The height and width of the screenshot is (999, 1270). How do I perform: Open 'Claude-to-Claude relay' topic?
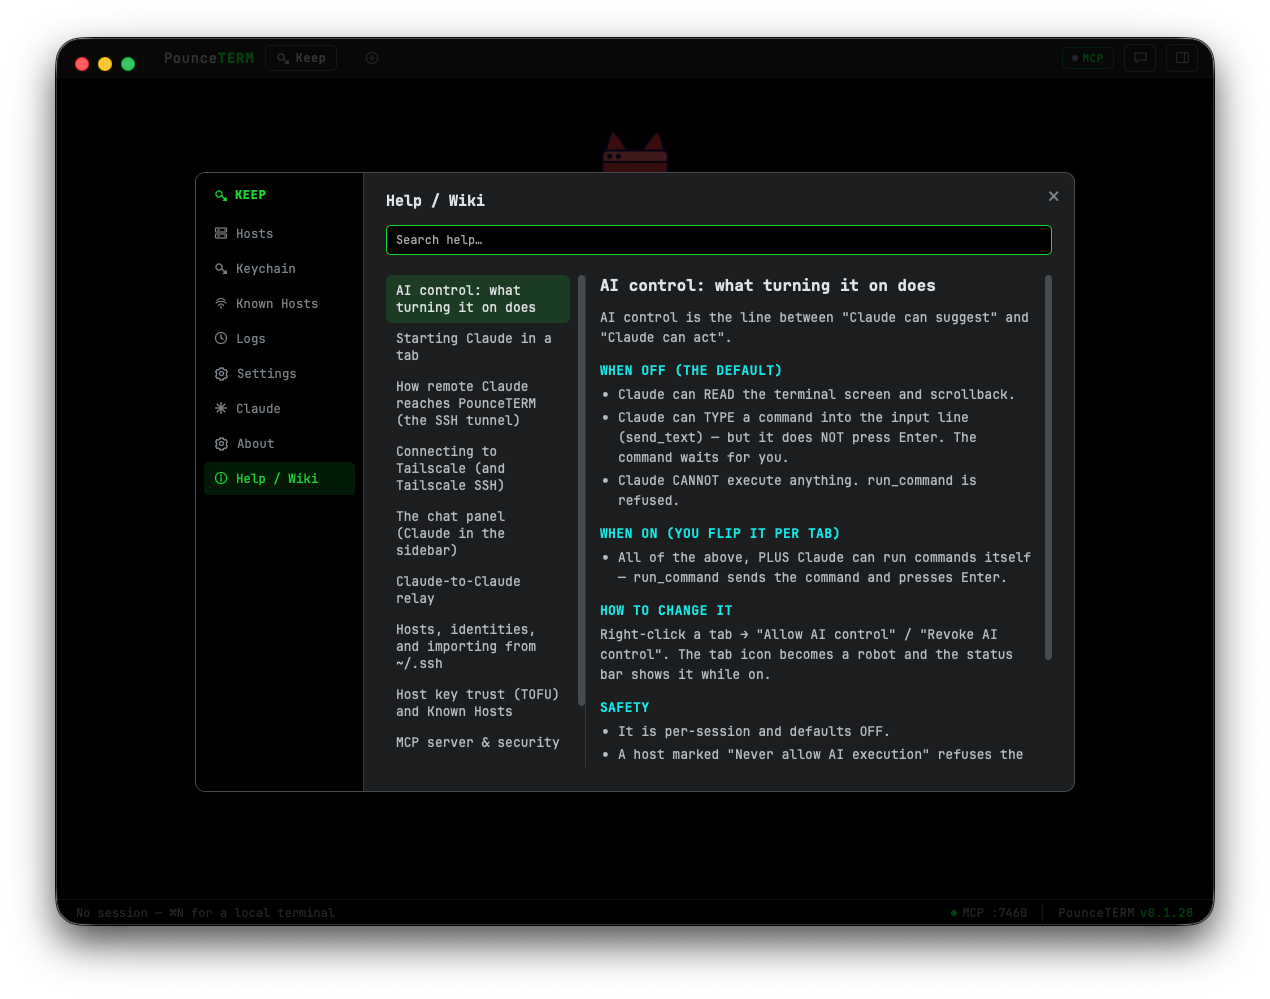point(477,590)
